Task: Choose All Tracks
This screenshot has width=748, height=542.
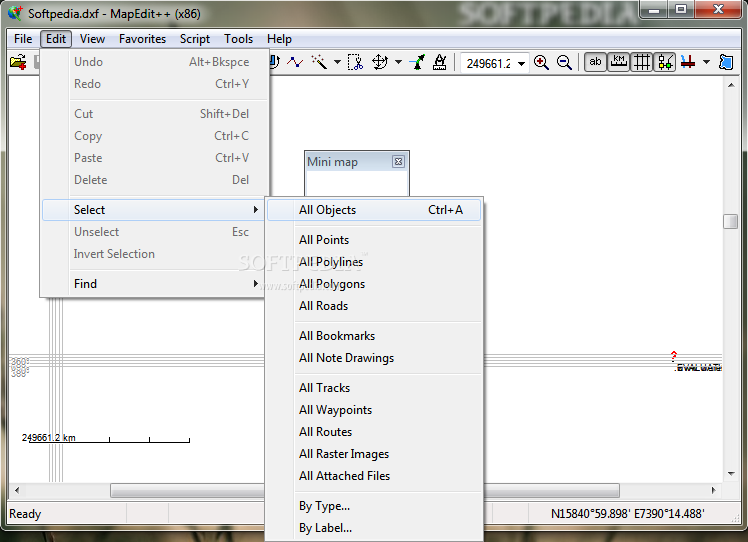Action: tap(374, 388)
